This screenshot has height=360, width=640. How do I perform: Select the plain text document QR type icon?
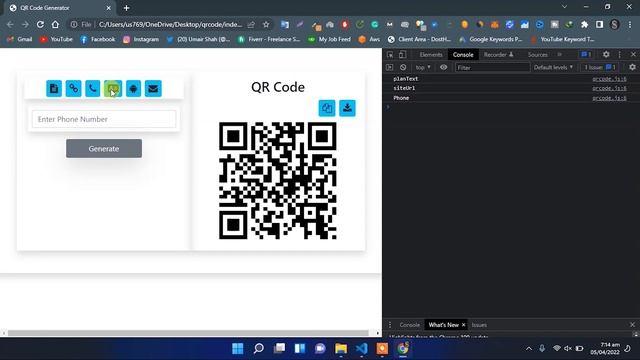54,88
